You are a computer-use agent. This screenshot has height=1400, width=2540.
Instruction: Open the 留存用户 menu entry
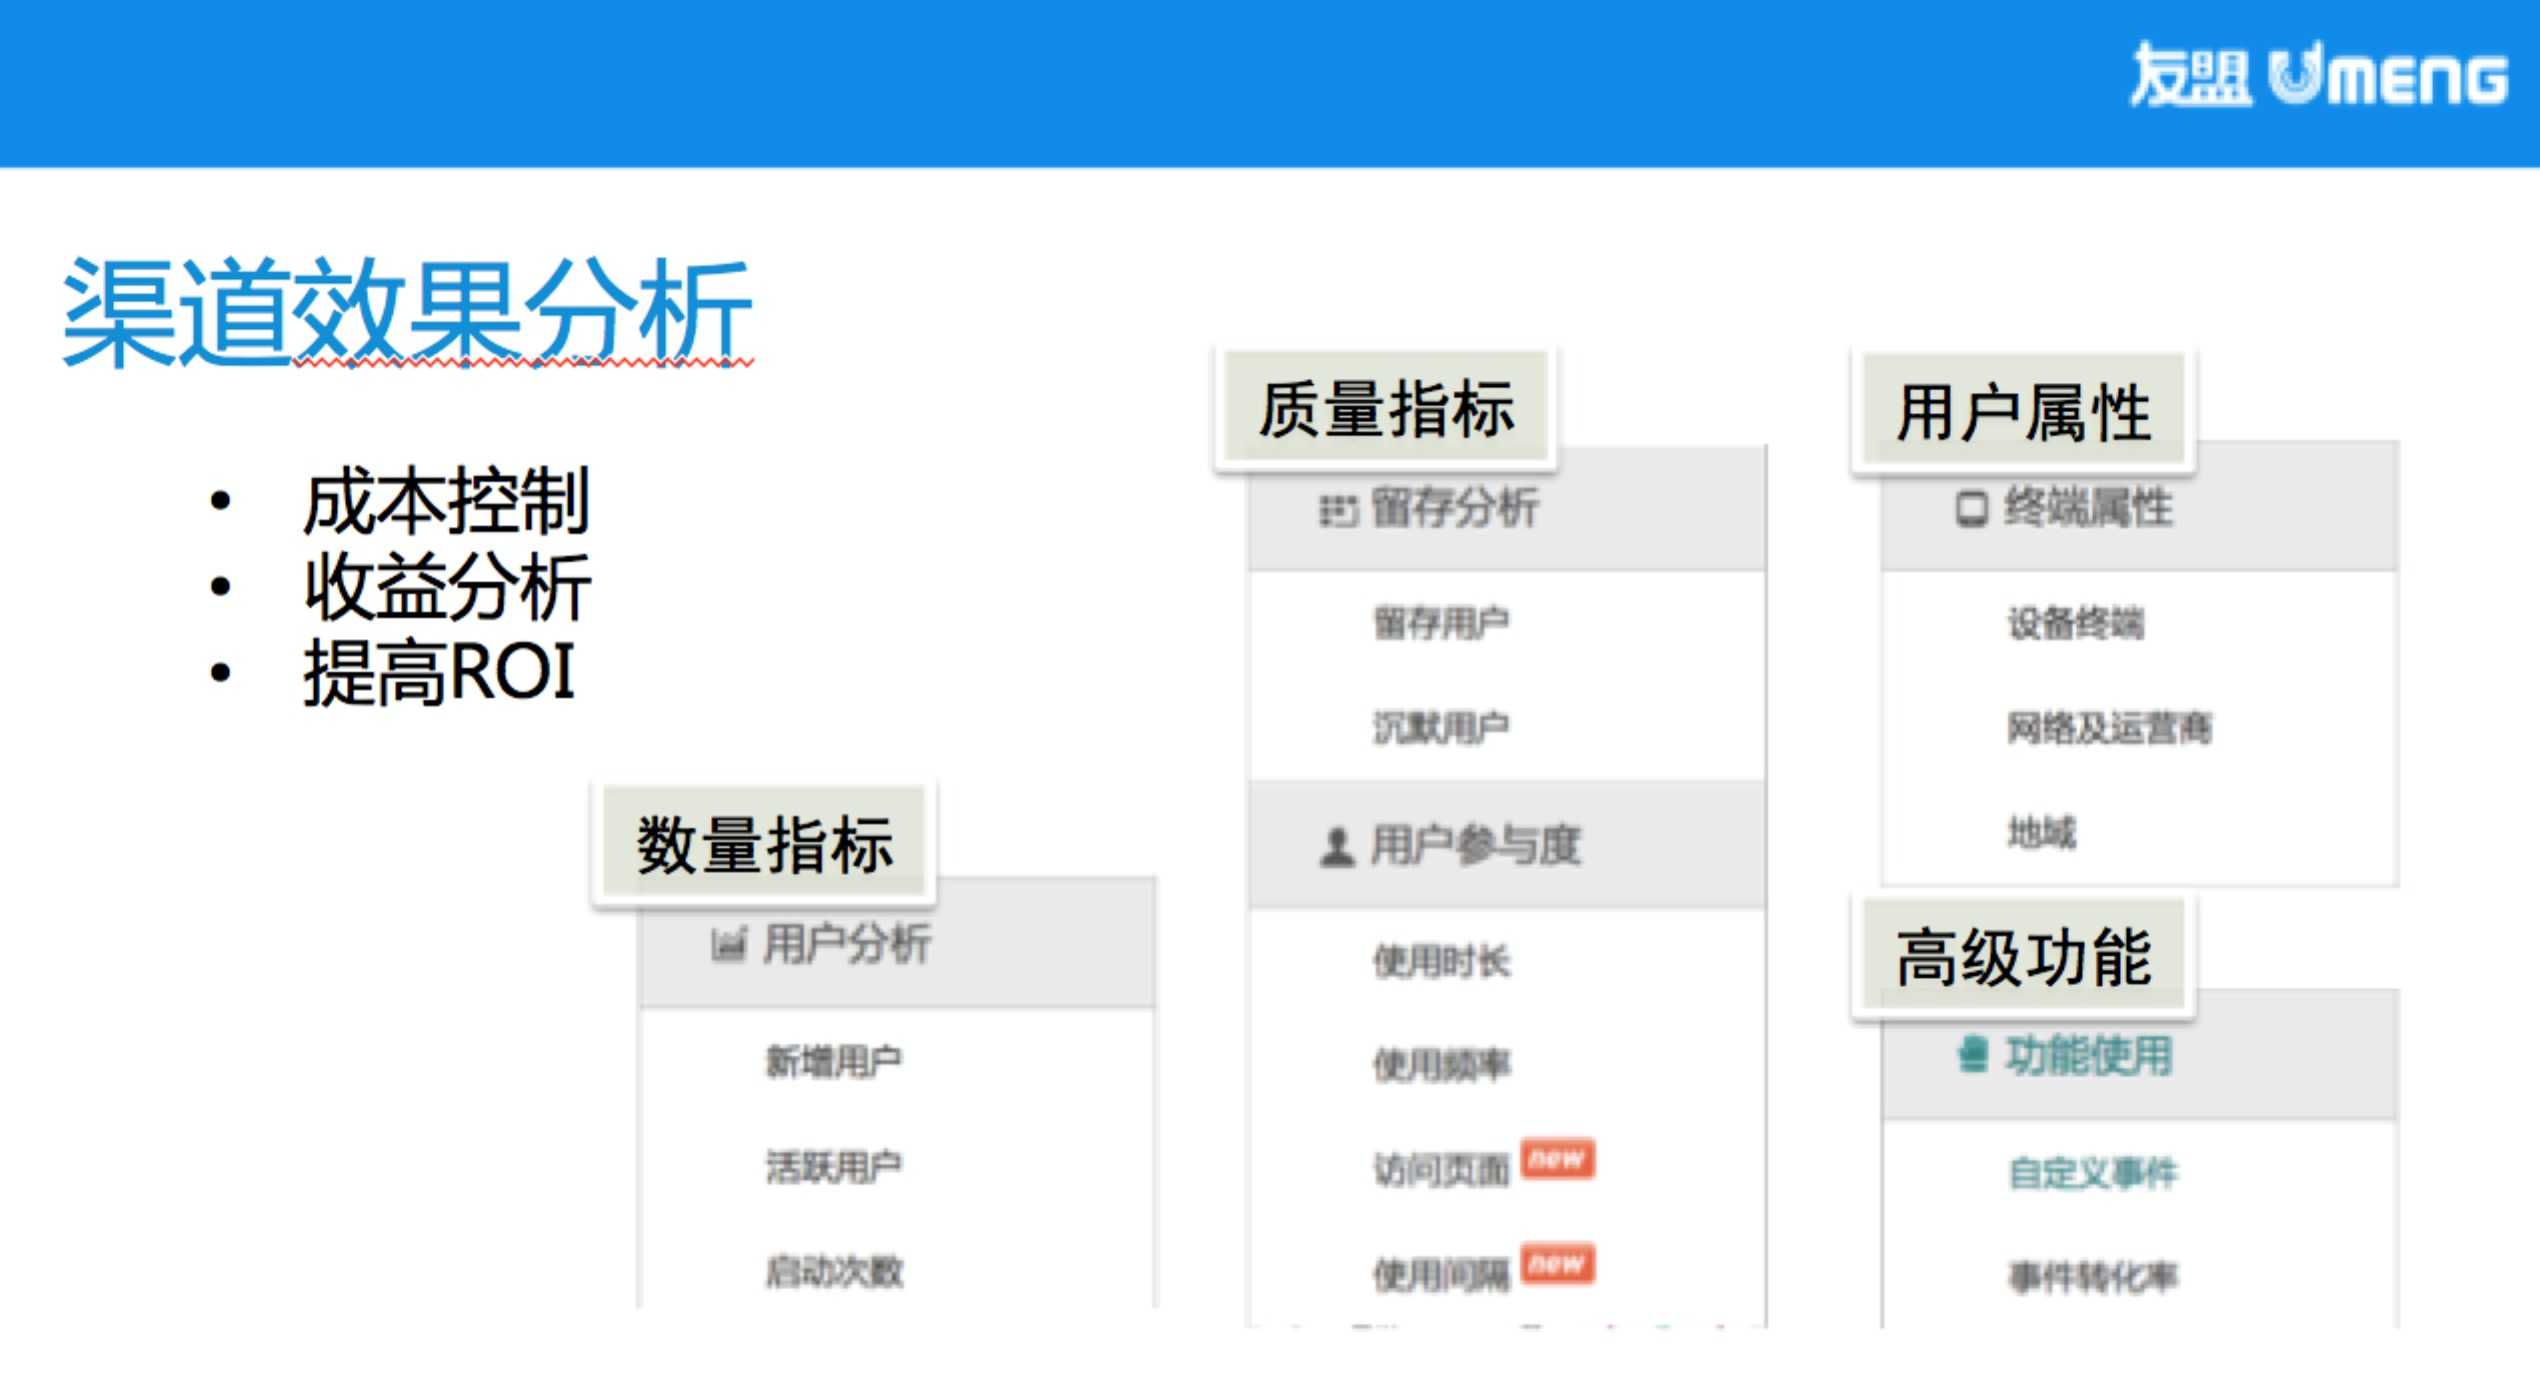click(1441, 624)
